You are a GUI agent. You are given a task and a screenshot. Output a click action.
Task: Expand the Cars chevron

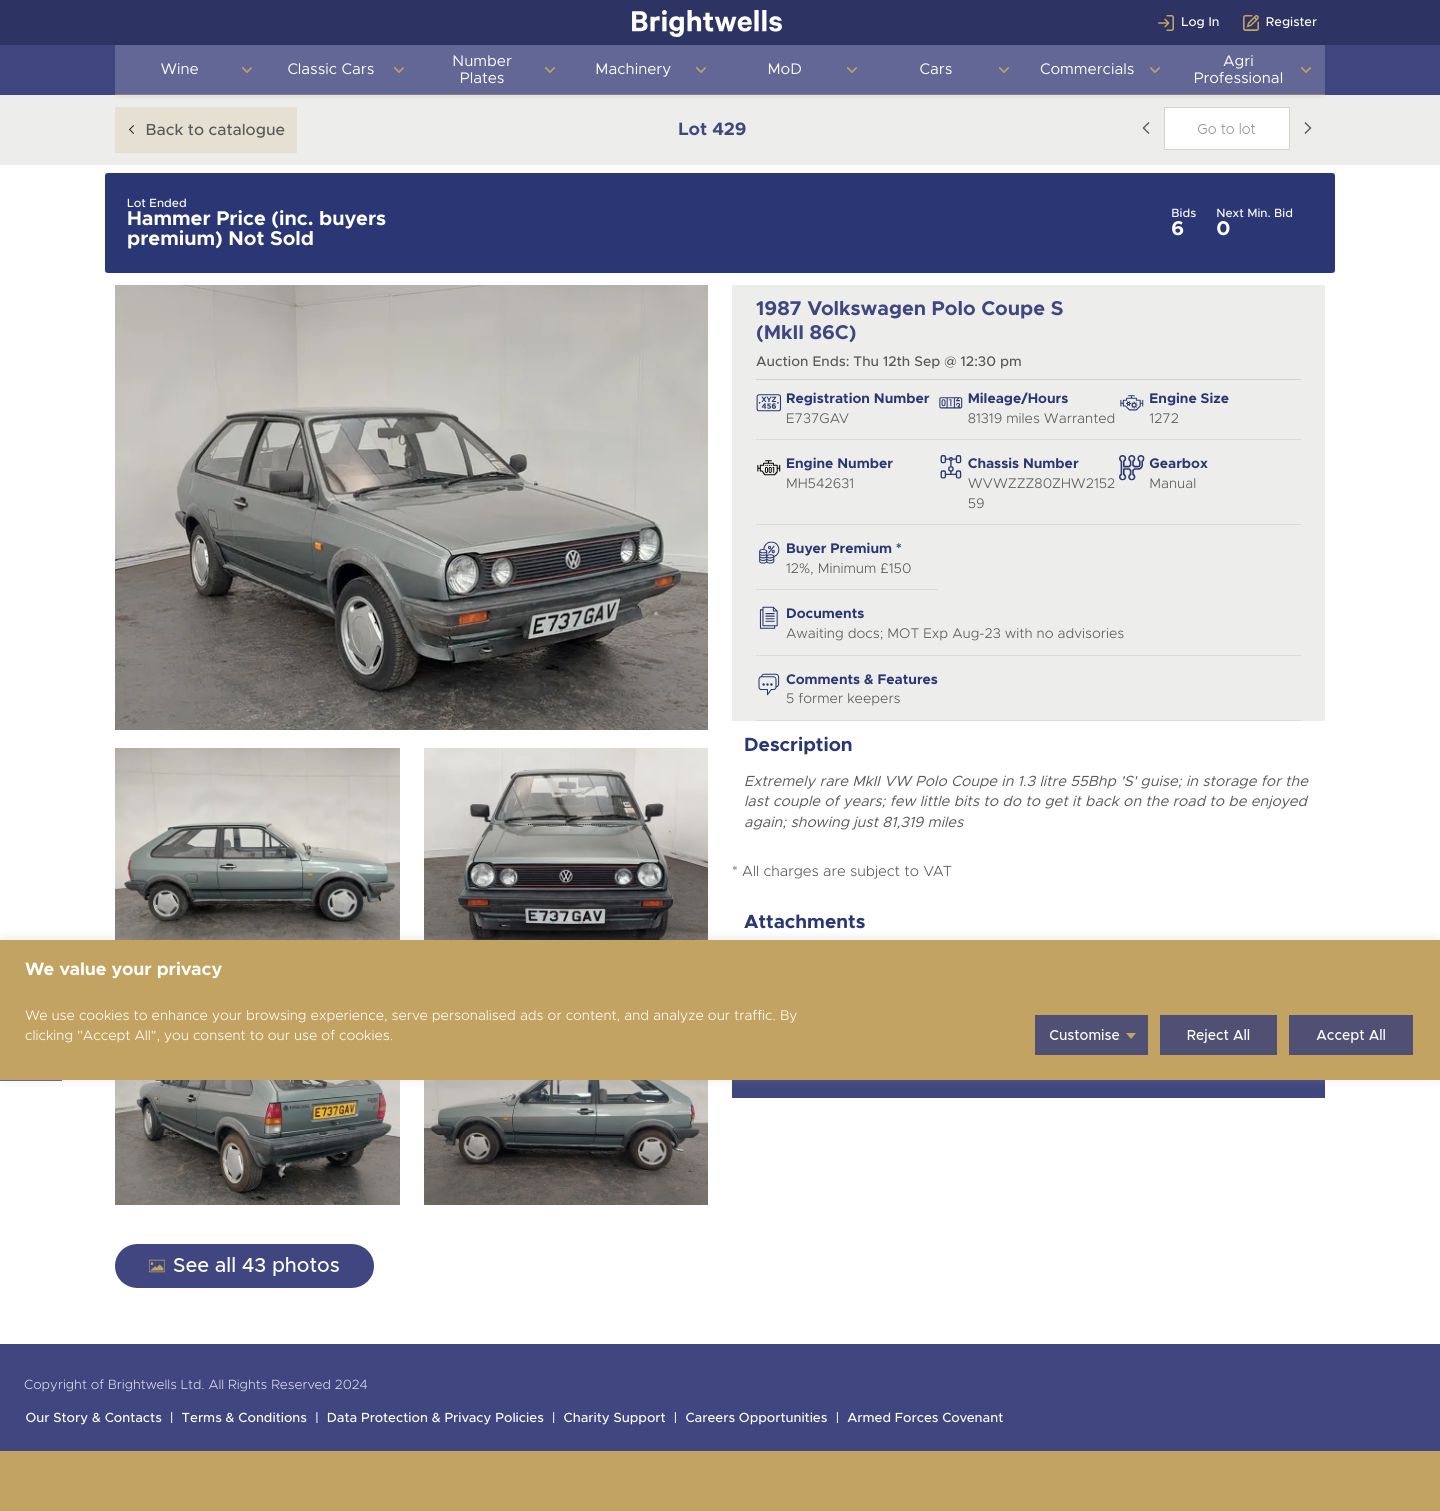pos(1003,70)
